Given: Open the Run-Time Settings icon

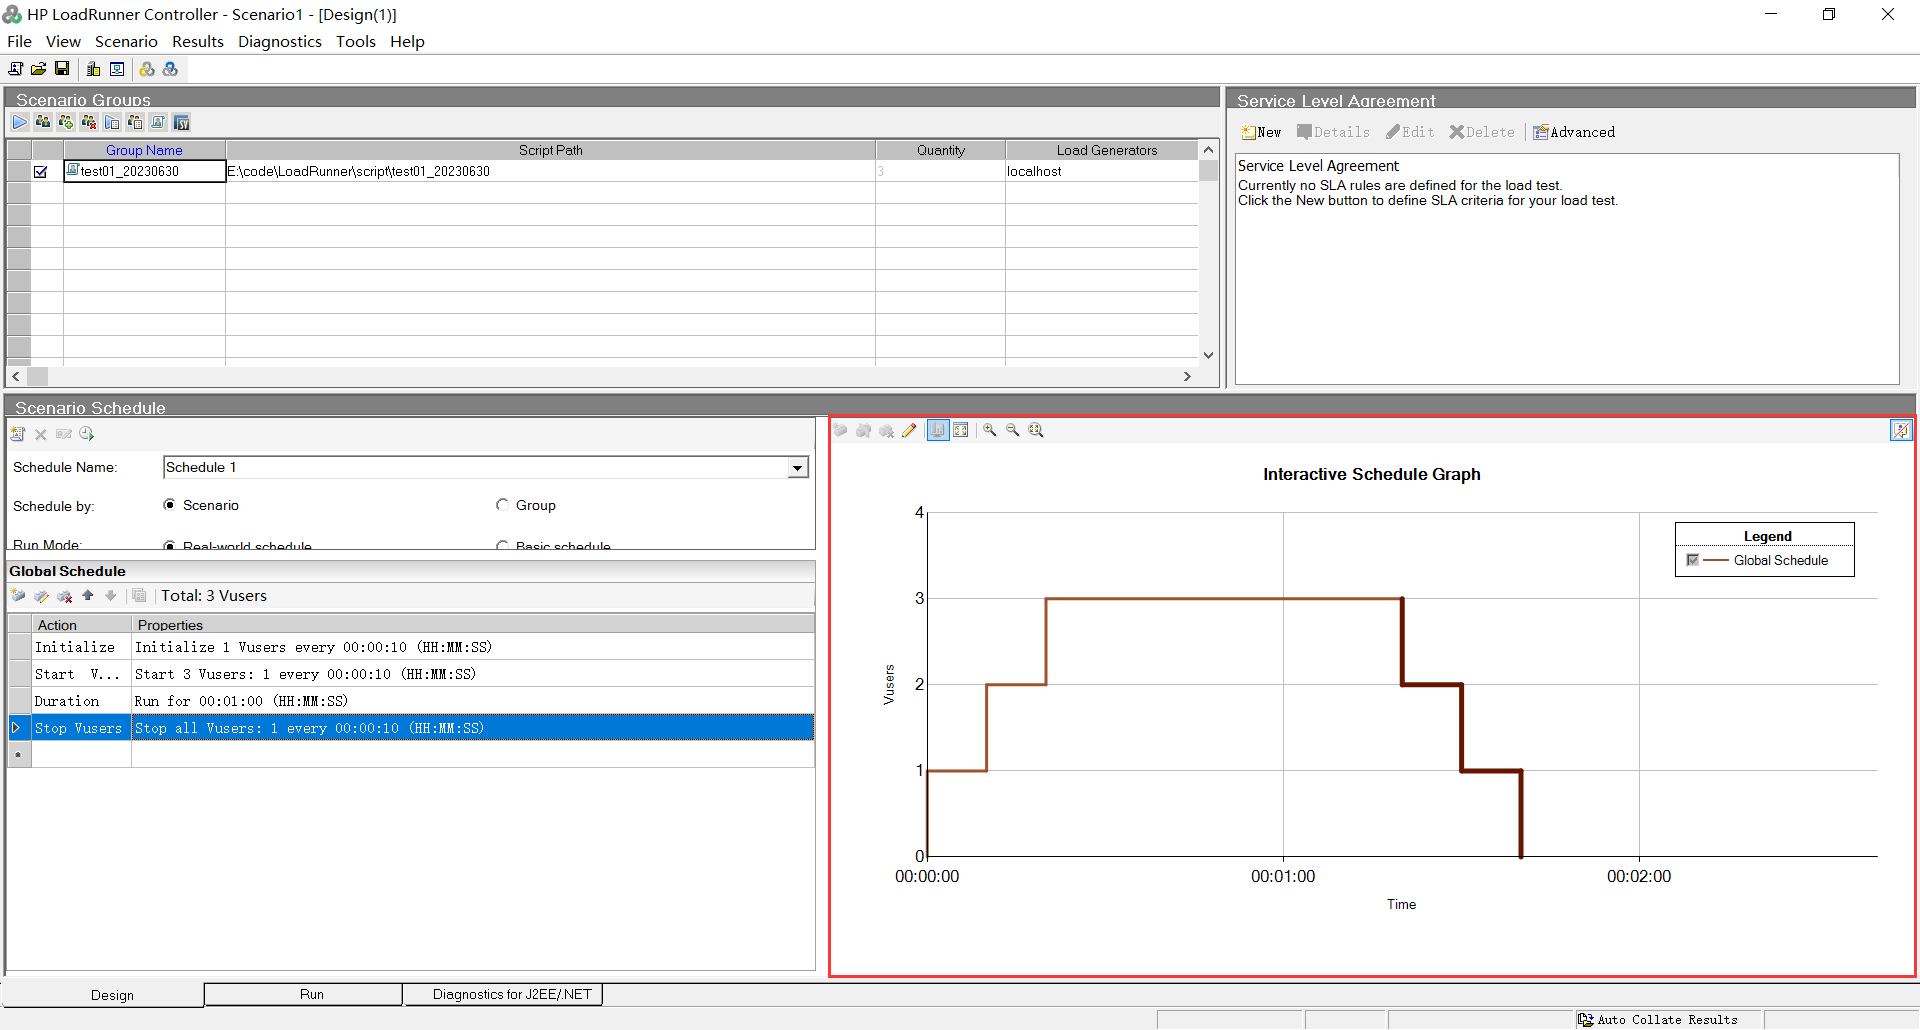Looking at the screenshot, I should (112, 122).
